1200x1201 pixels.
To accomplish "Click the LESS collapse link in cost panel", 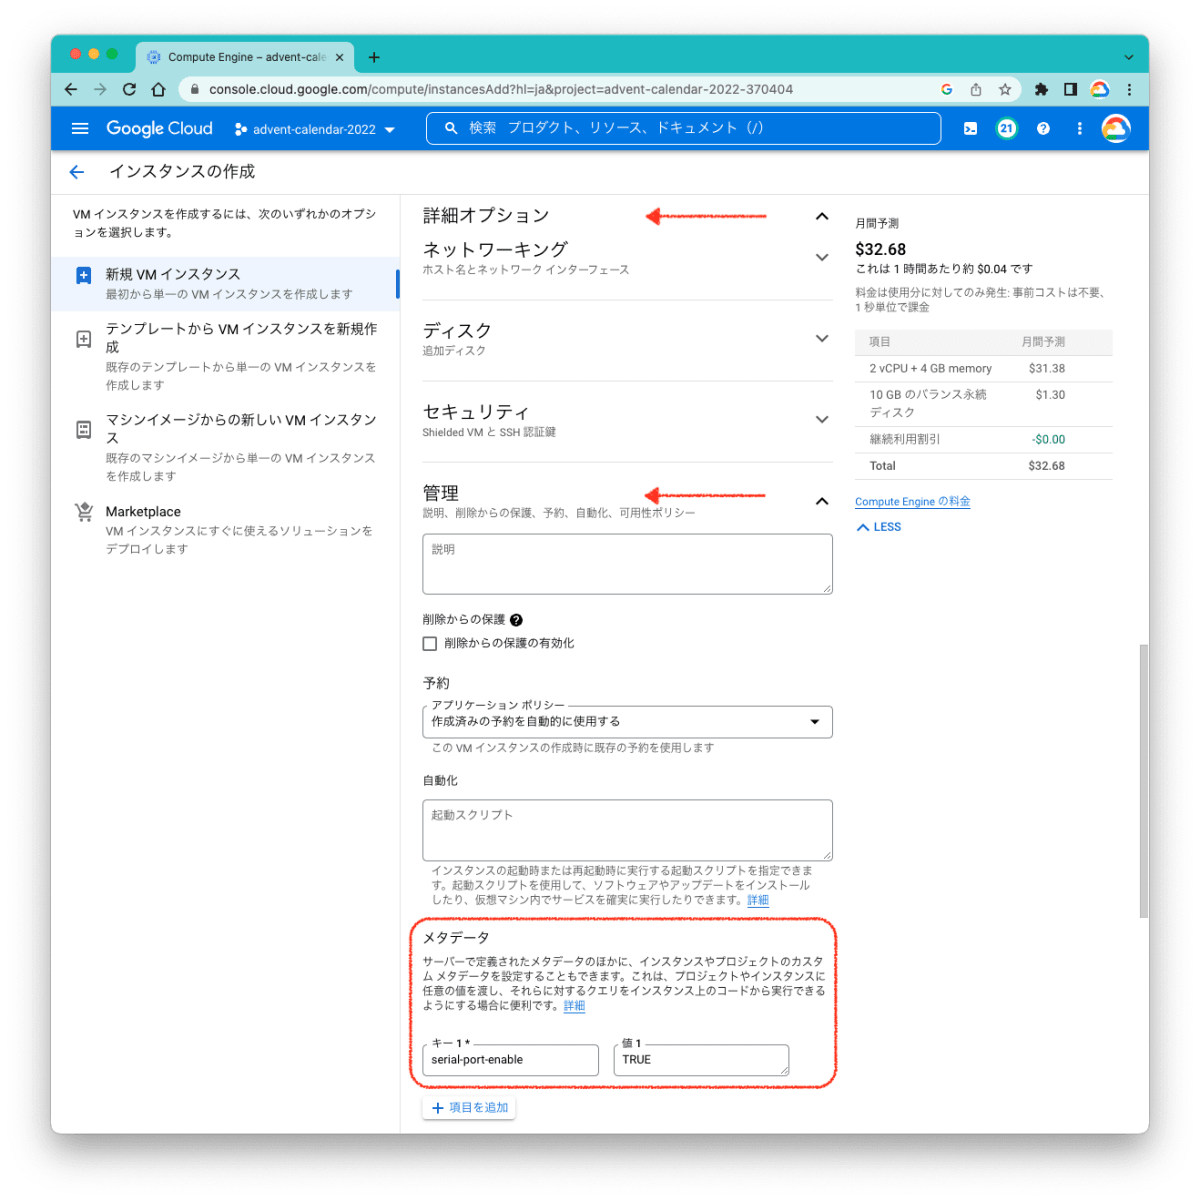I will click(x=879, y=527).
